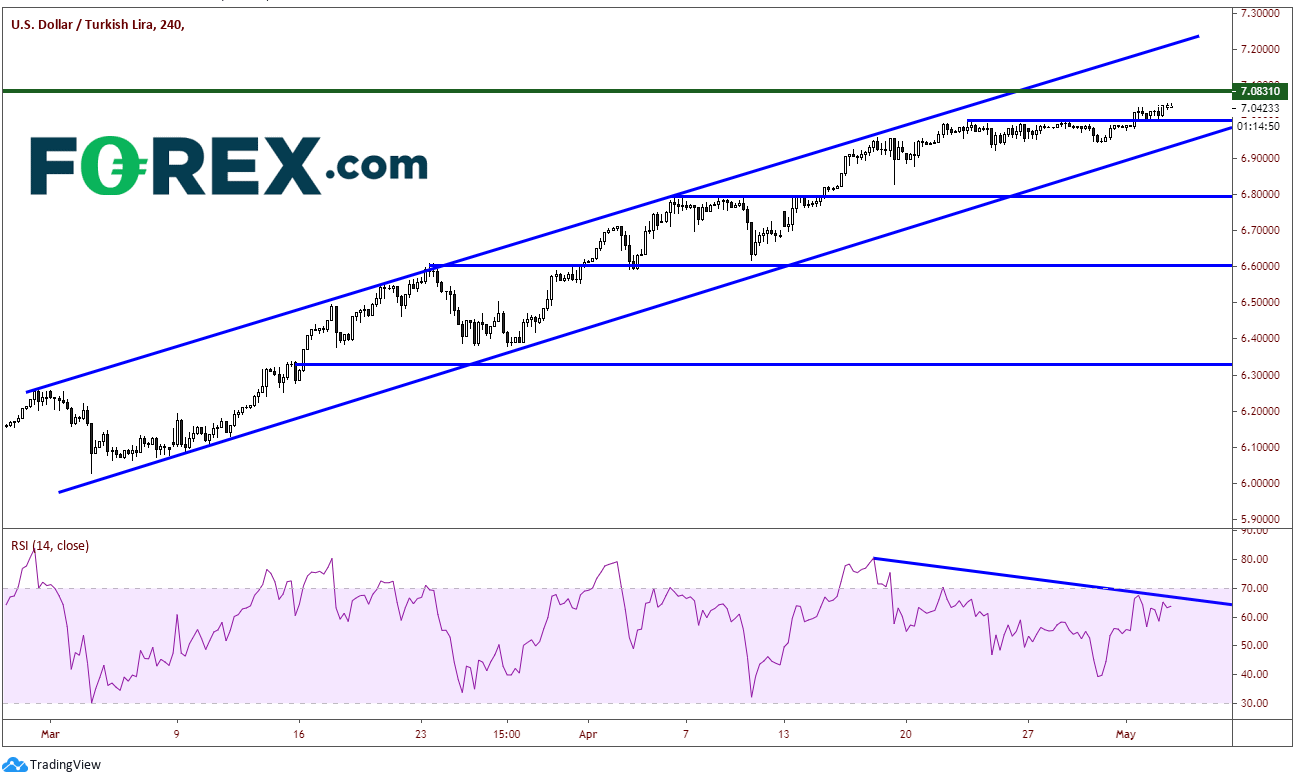This screenshot has height=783, width=1299.
Task: Select the blue horizontal line at 6.80
Action: 952,196
